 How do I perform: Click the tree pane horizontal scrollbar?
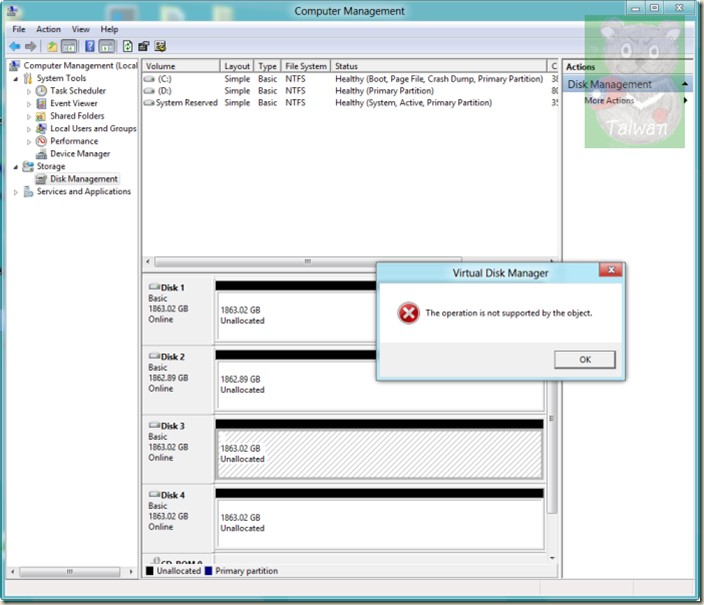point(70,572)
